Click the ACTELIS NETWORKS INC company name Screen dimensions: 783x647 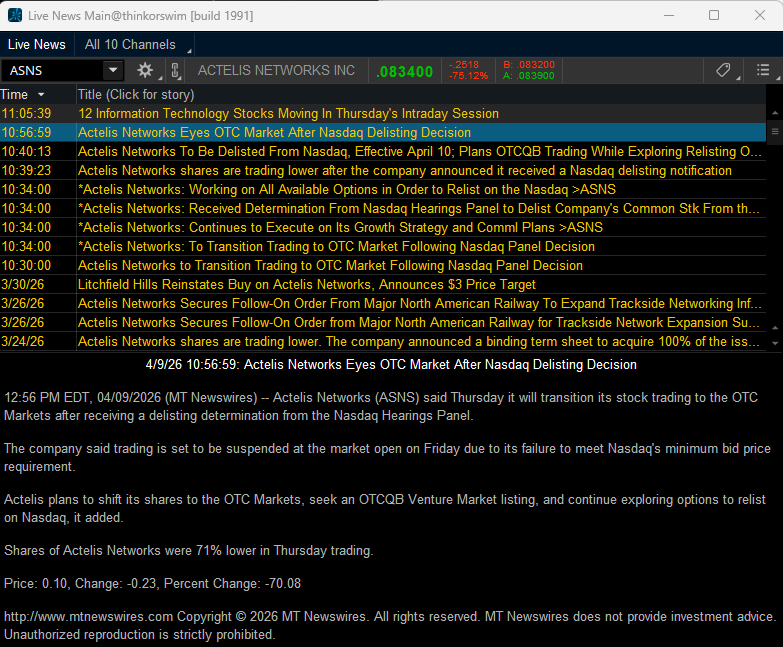tap(276, 70)
